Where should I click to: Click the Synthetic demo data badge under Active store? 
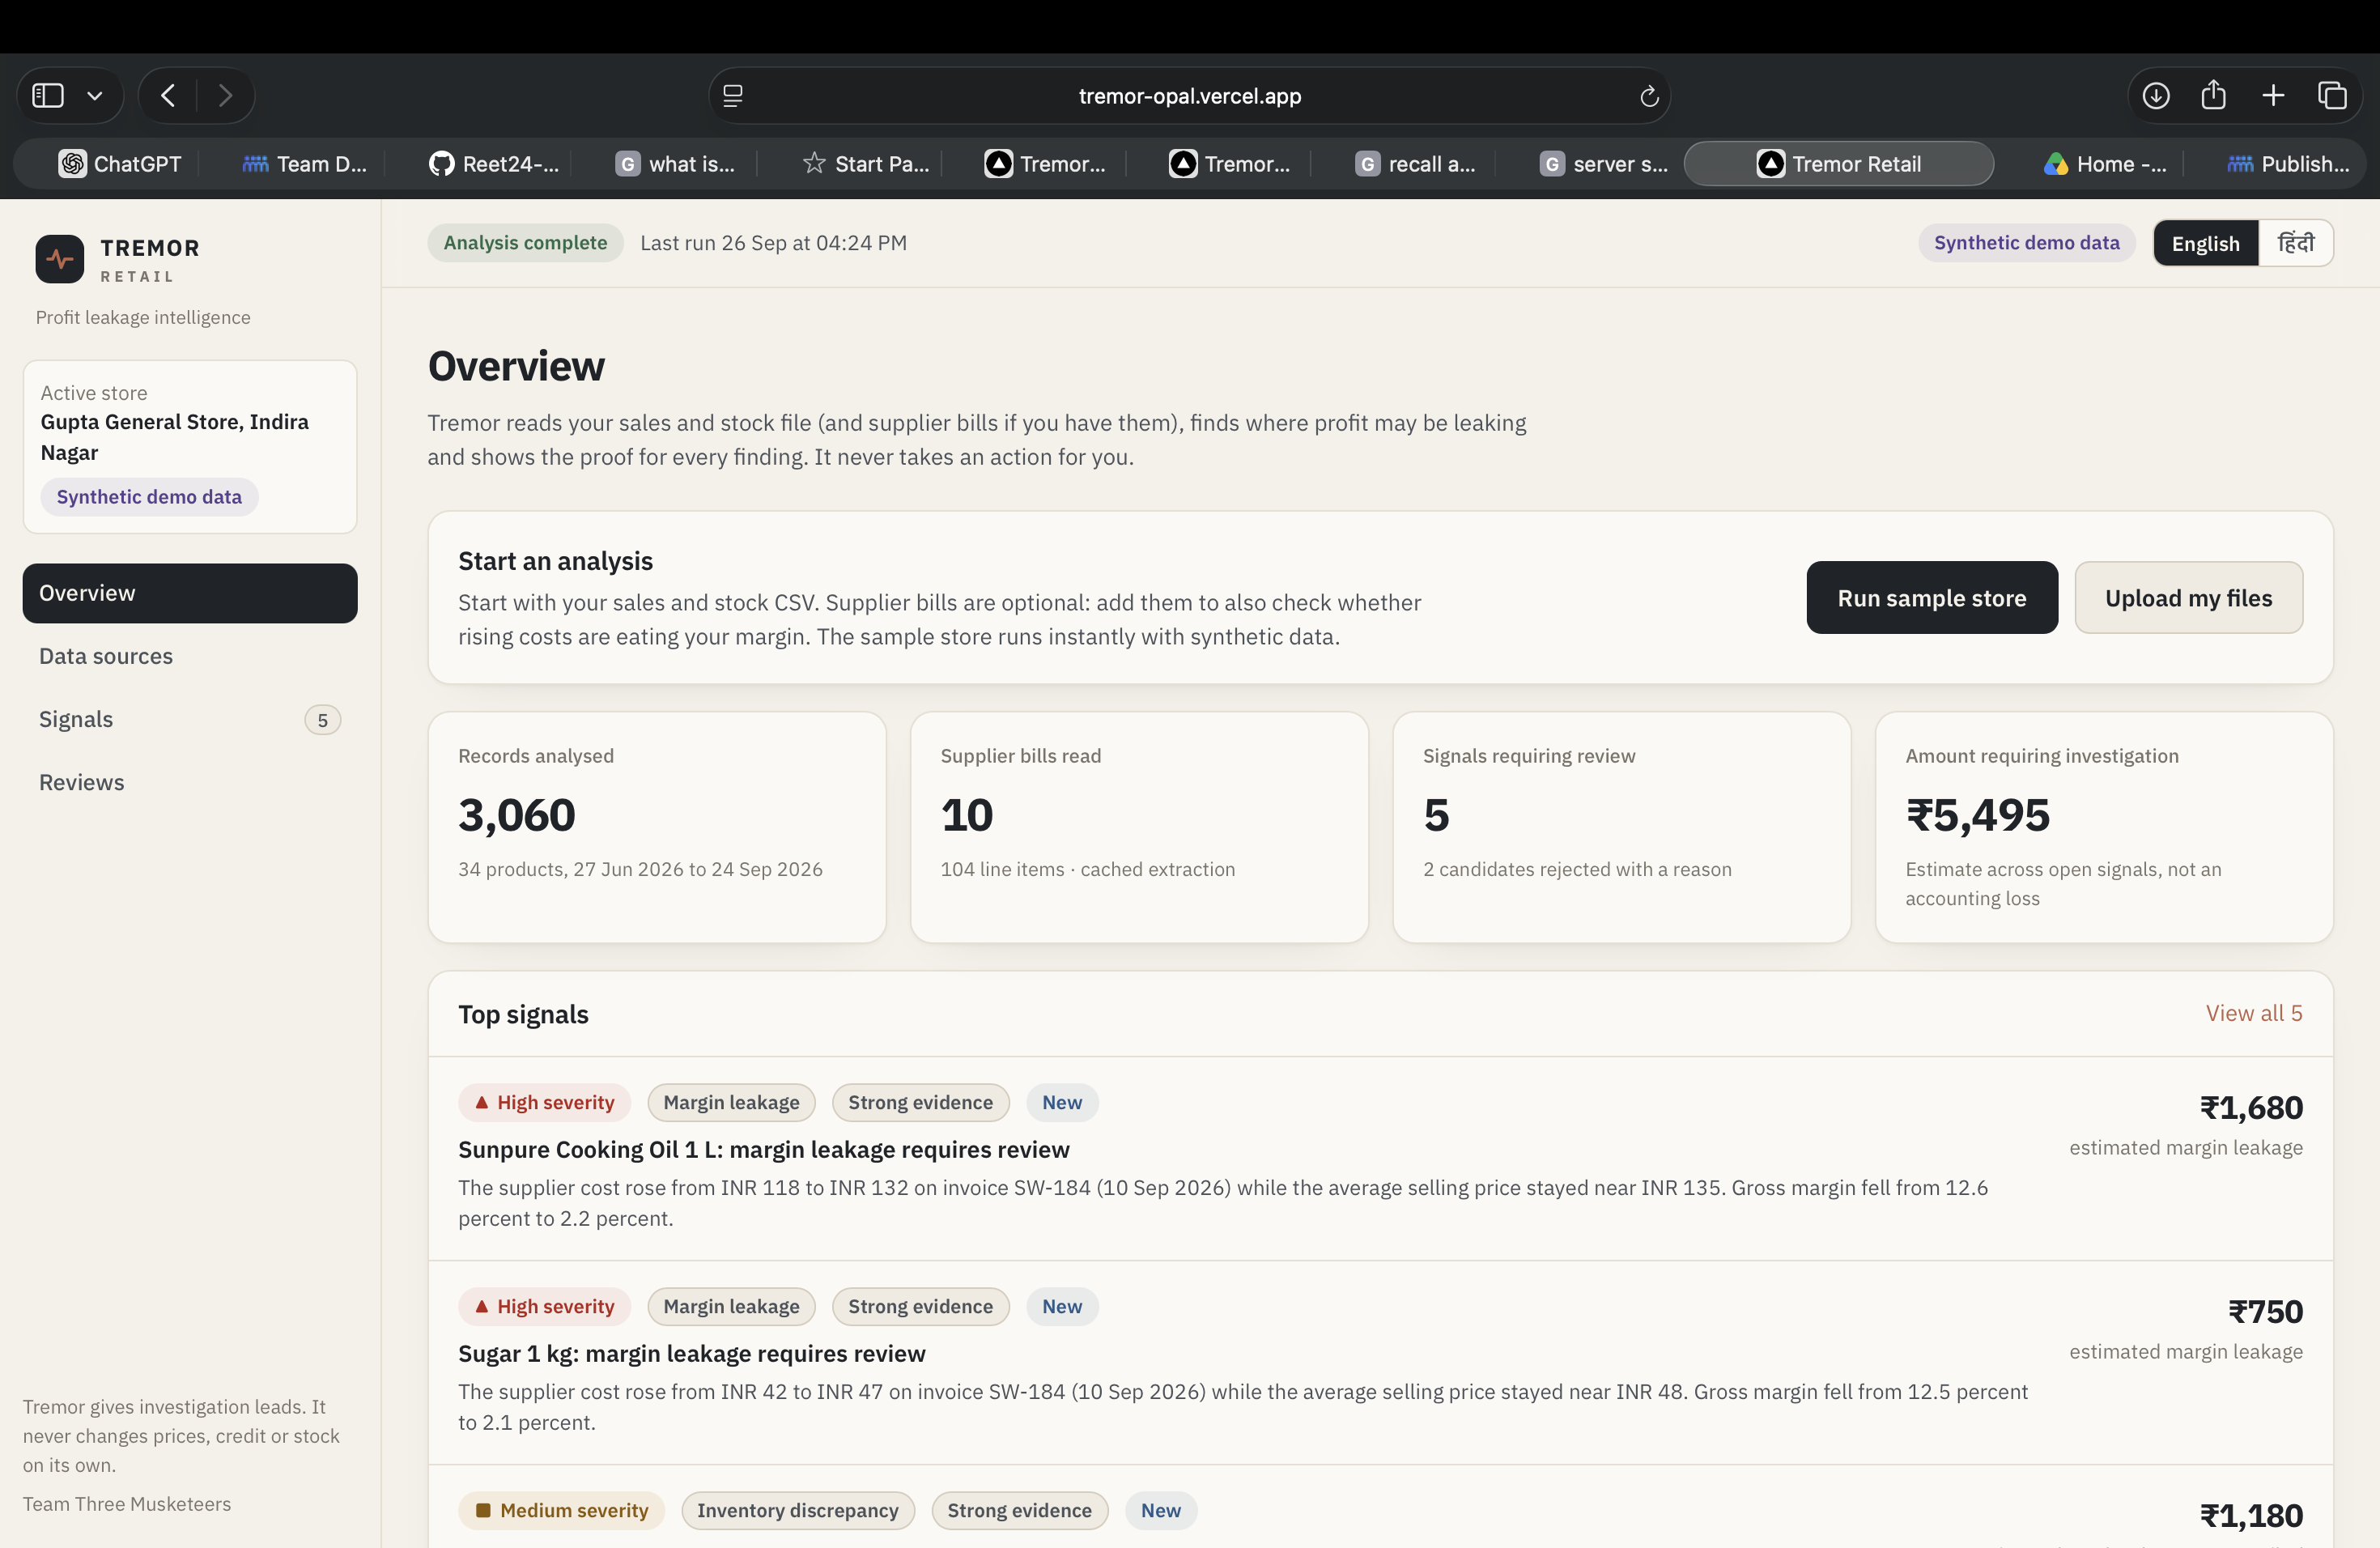click(x=149, y=497)
